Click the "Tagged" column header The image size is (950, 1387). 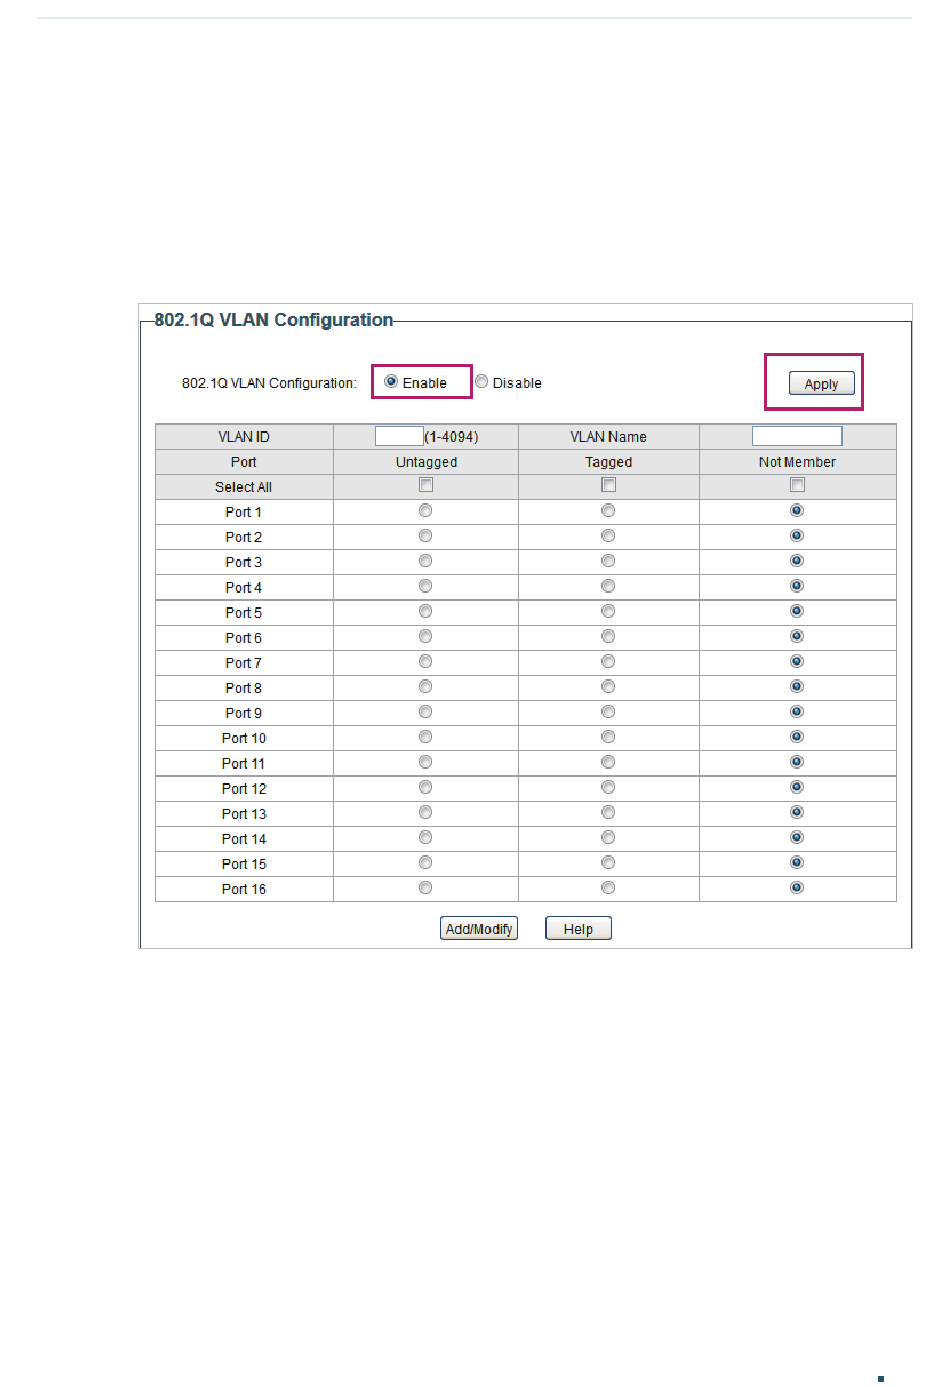pyautogui.click(x=609, y=462)
